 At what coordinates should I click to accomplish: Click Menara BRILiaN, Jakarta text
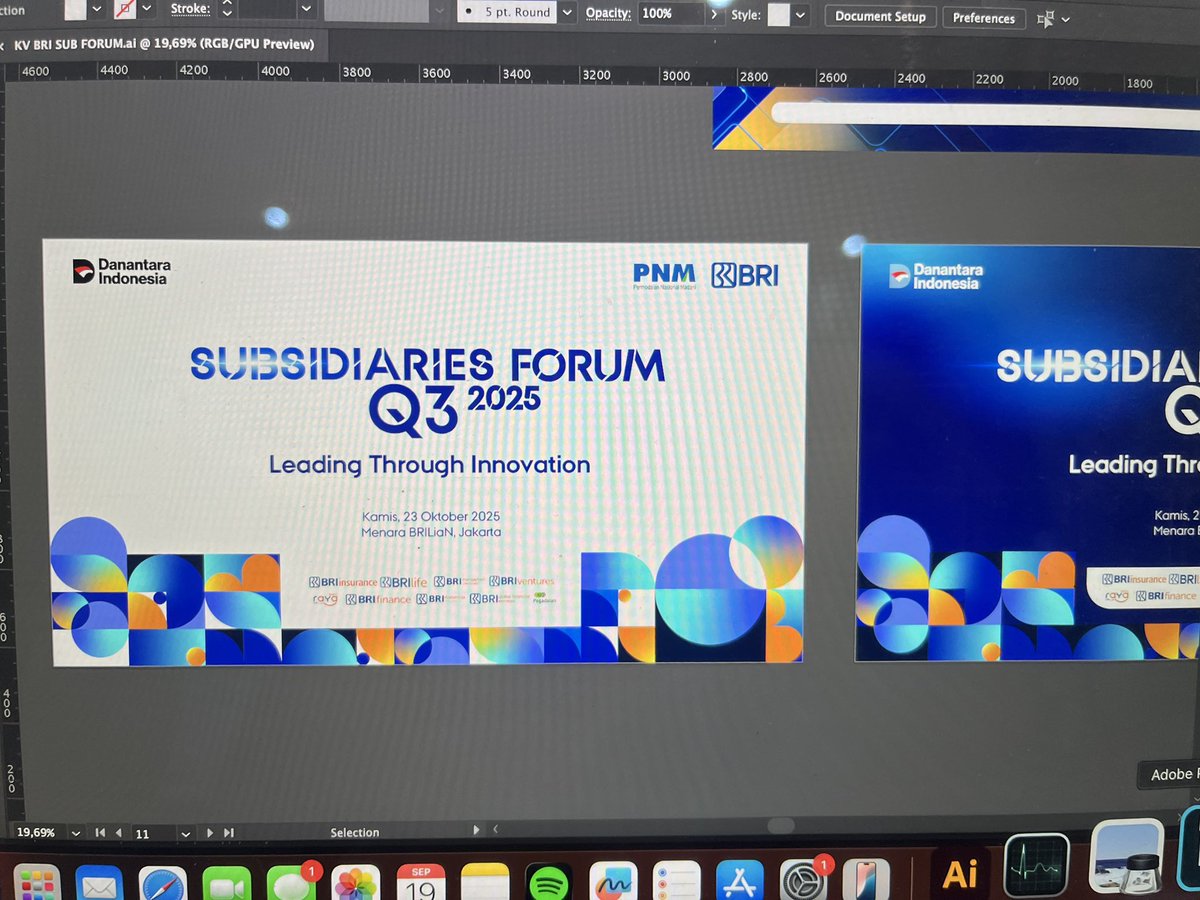click(431, 532)
